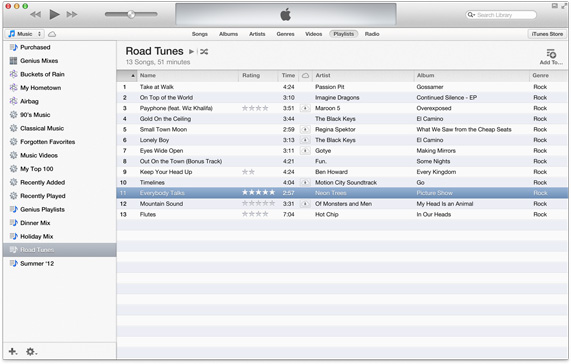The image size is (571, 364).
Task: Open search options magnifier dropdown
Action: 471,15
